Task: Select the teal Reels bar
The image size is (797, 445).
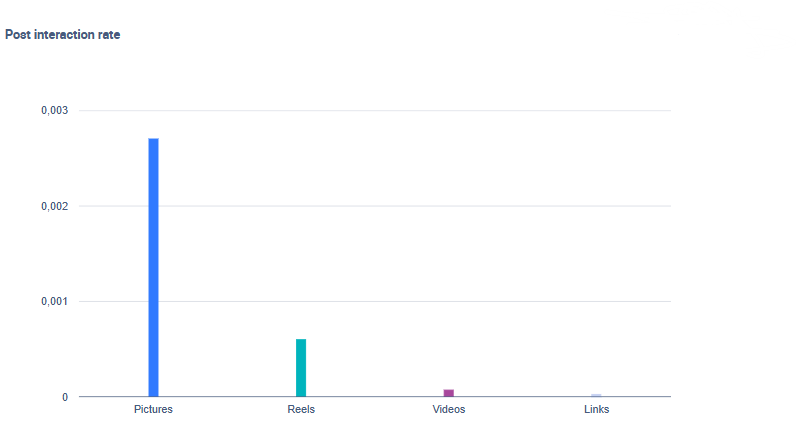Action: click(301, 368)
